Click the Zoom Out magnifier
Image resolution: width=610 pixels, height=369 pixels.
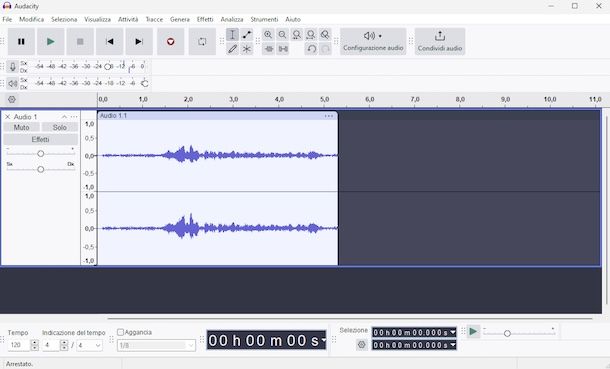click(282, 35)
